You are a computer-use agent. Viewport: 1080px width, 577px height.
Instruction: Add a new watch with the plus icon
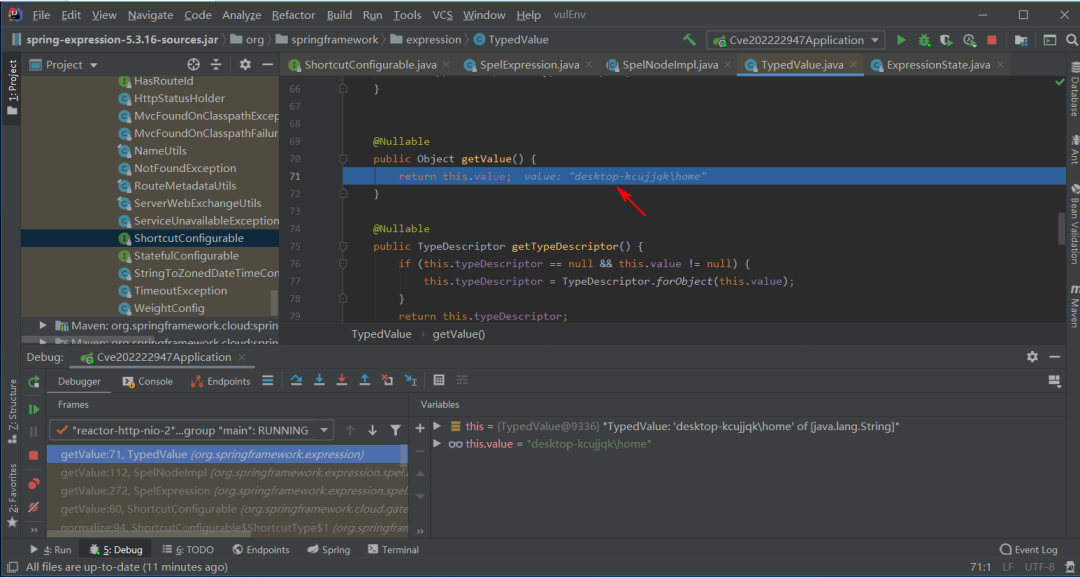click(419, 428)
